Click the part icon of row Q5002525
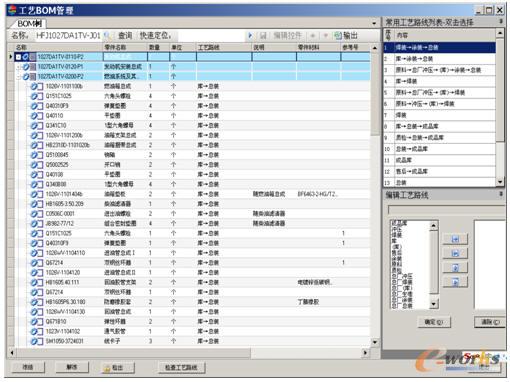The image size is (510, 382). (34, 165)
